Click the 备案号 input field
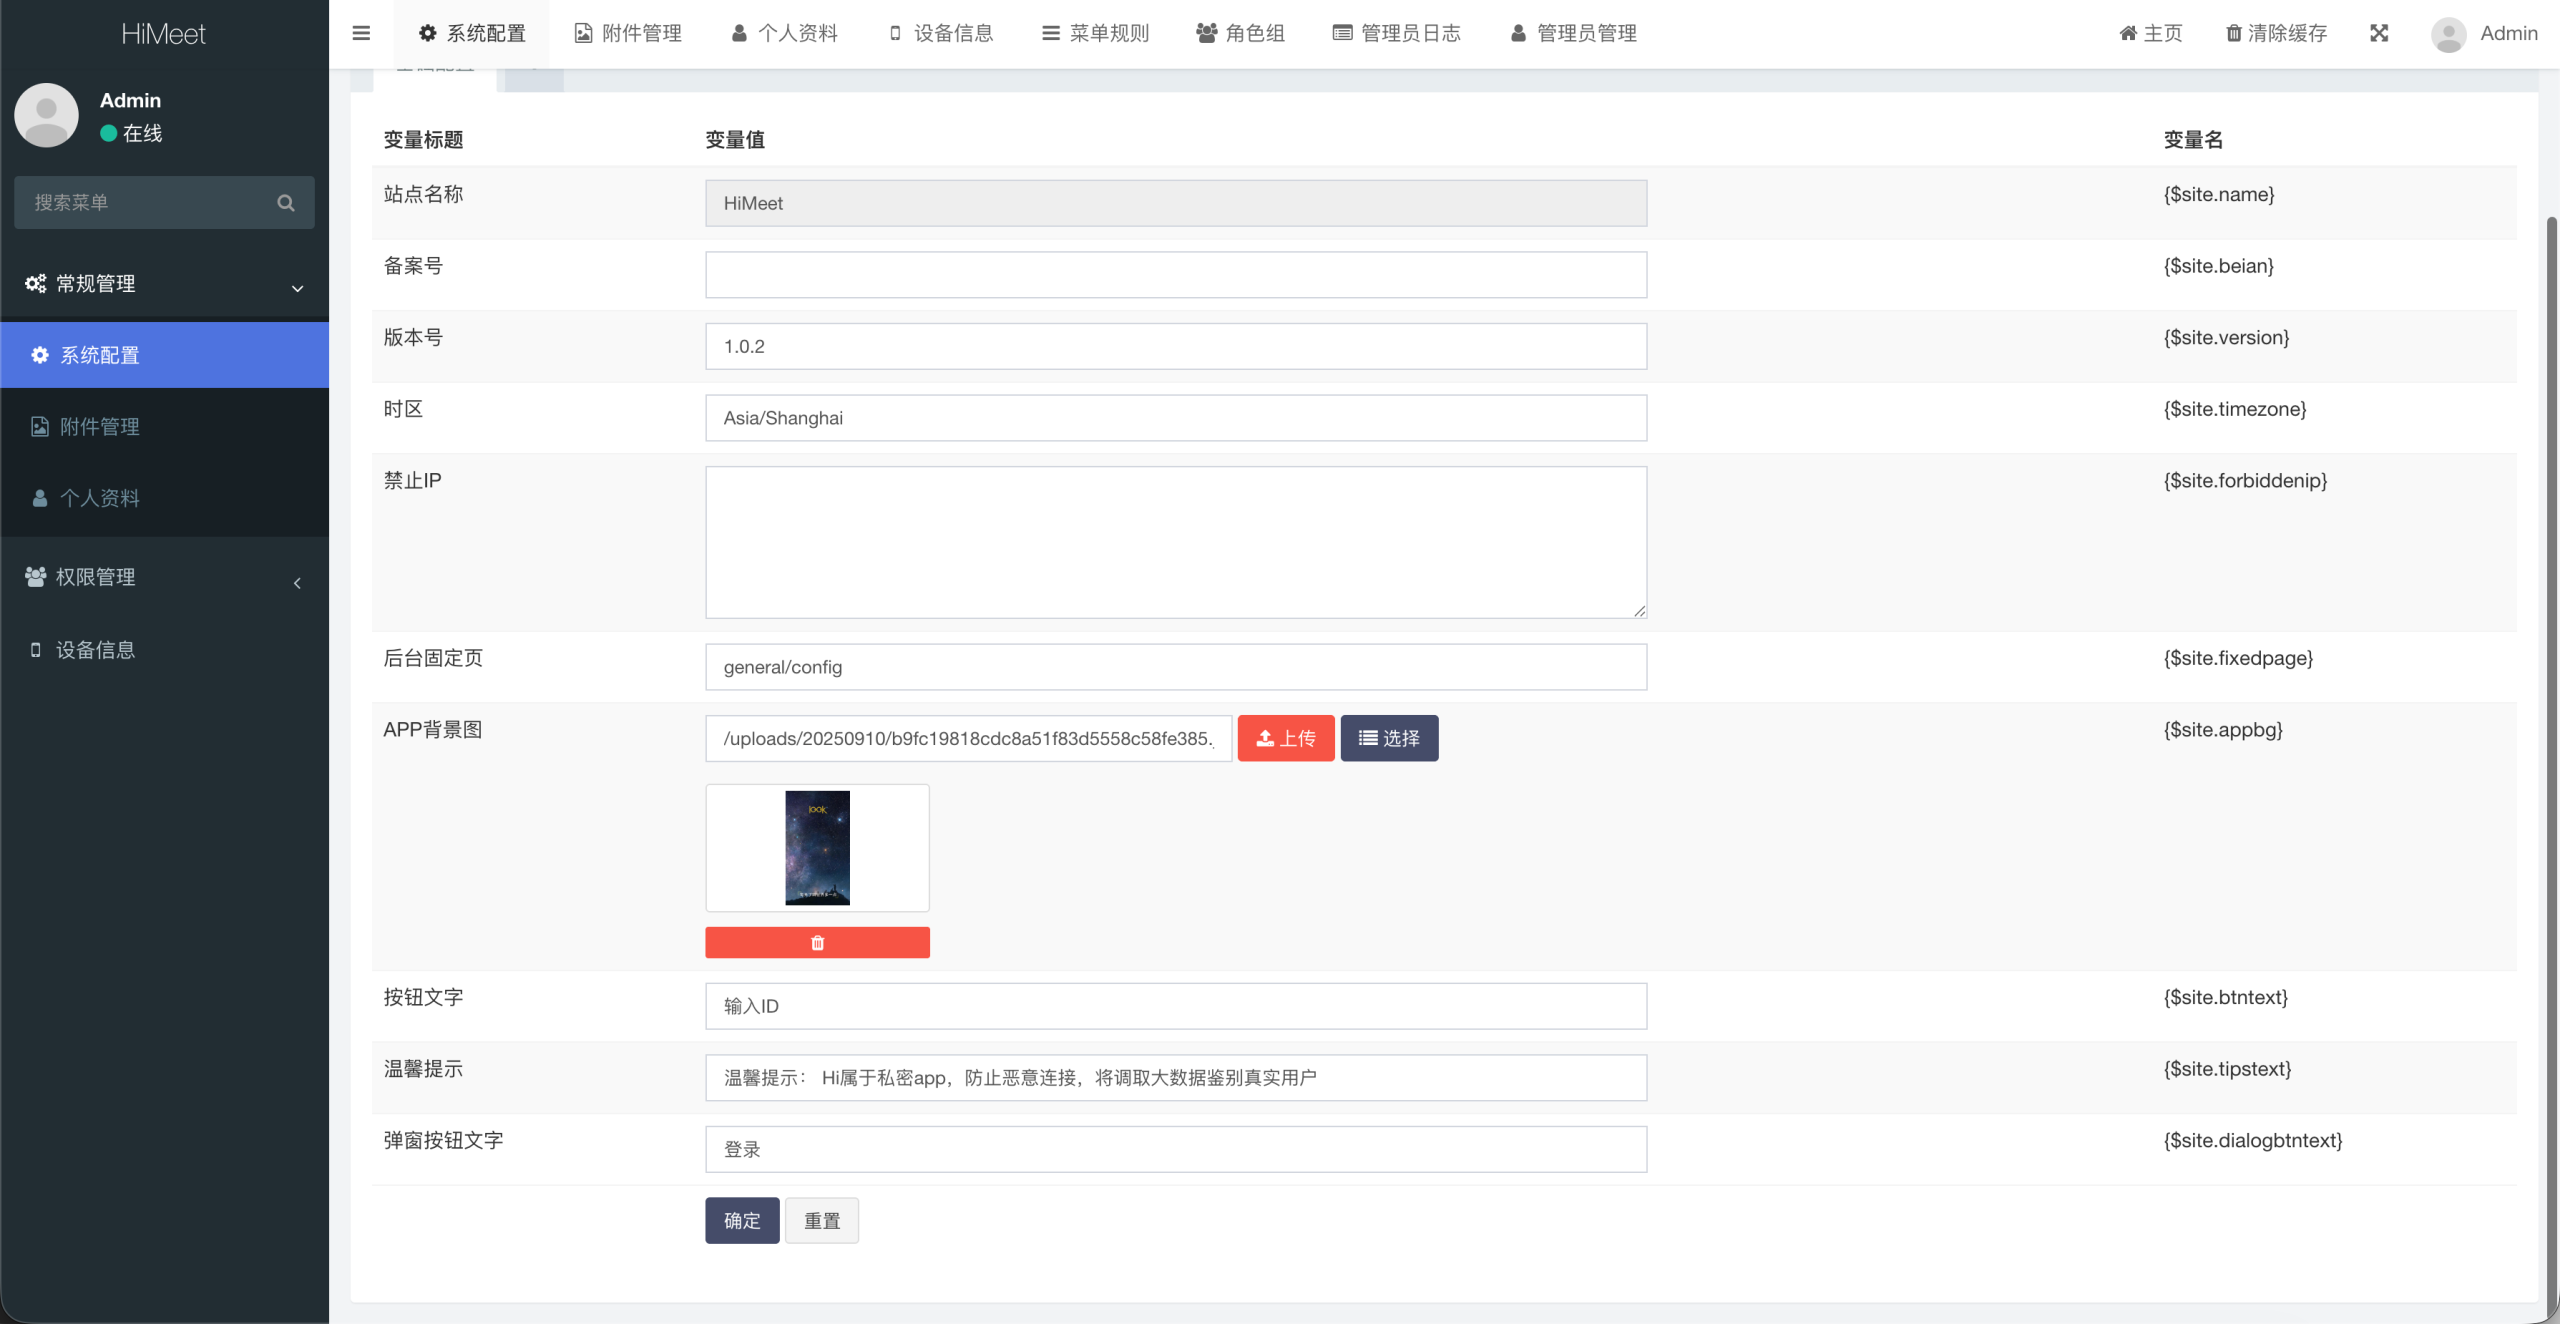This screenshot has width=2560, height=1324. pyautogui.click(x=1175, y=275)
